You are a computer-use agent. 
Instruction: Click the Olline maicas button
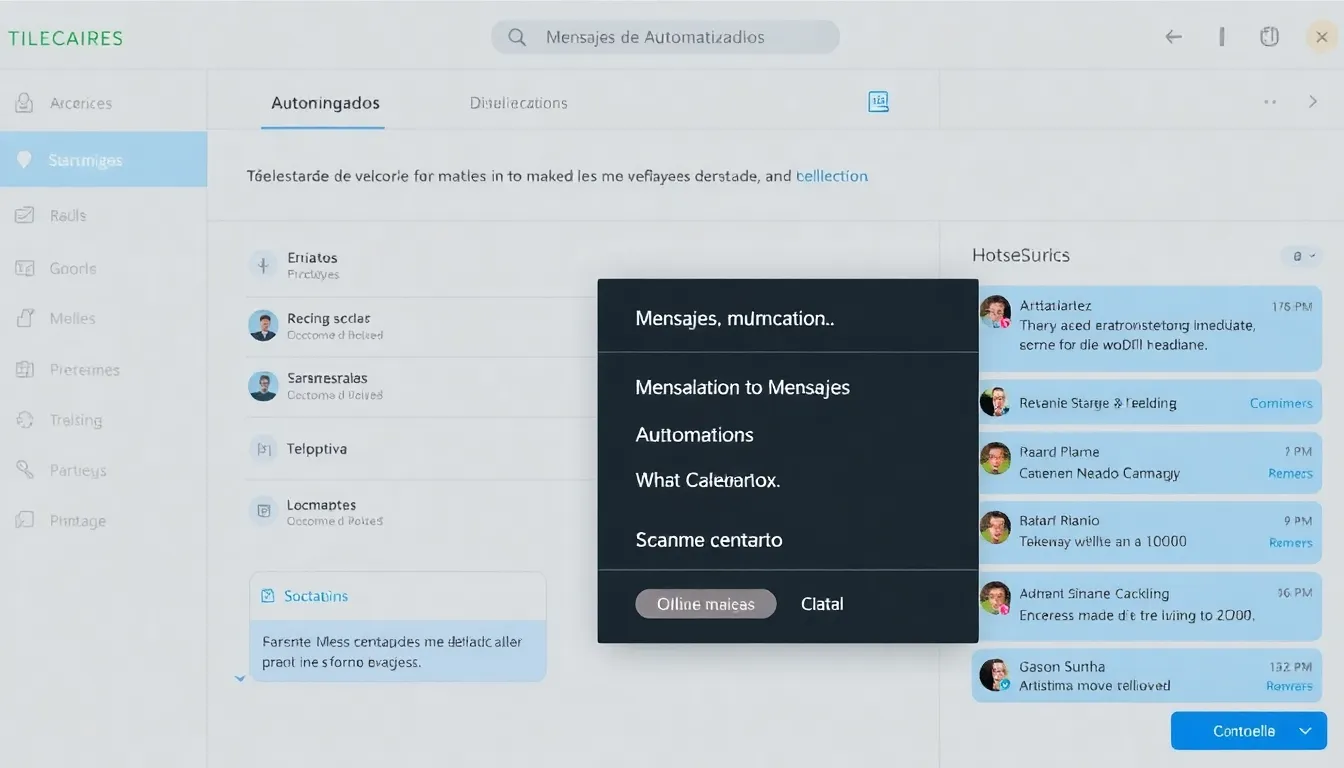(706, 604)
